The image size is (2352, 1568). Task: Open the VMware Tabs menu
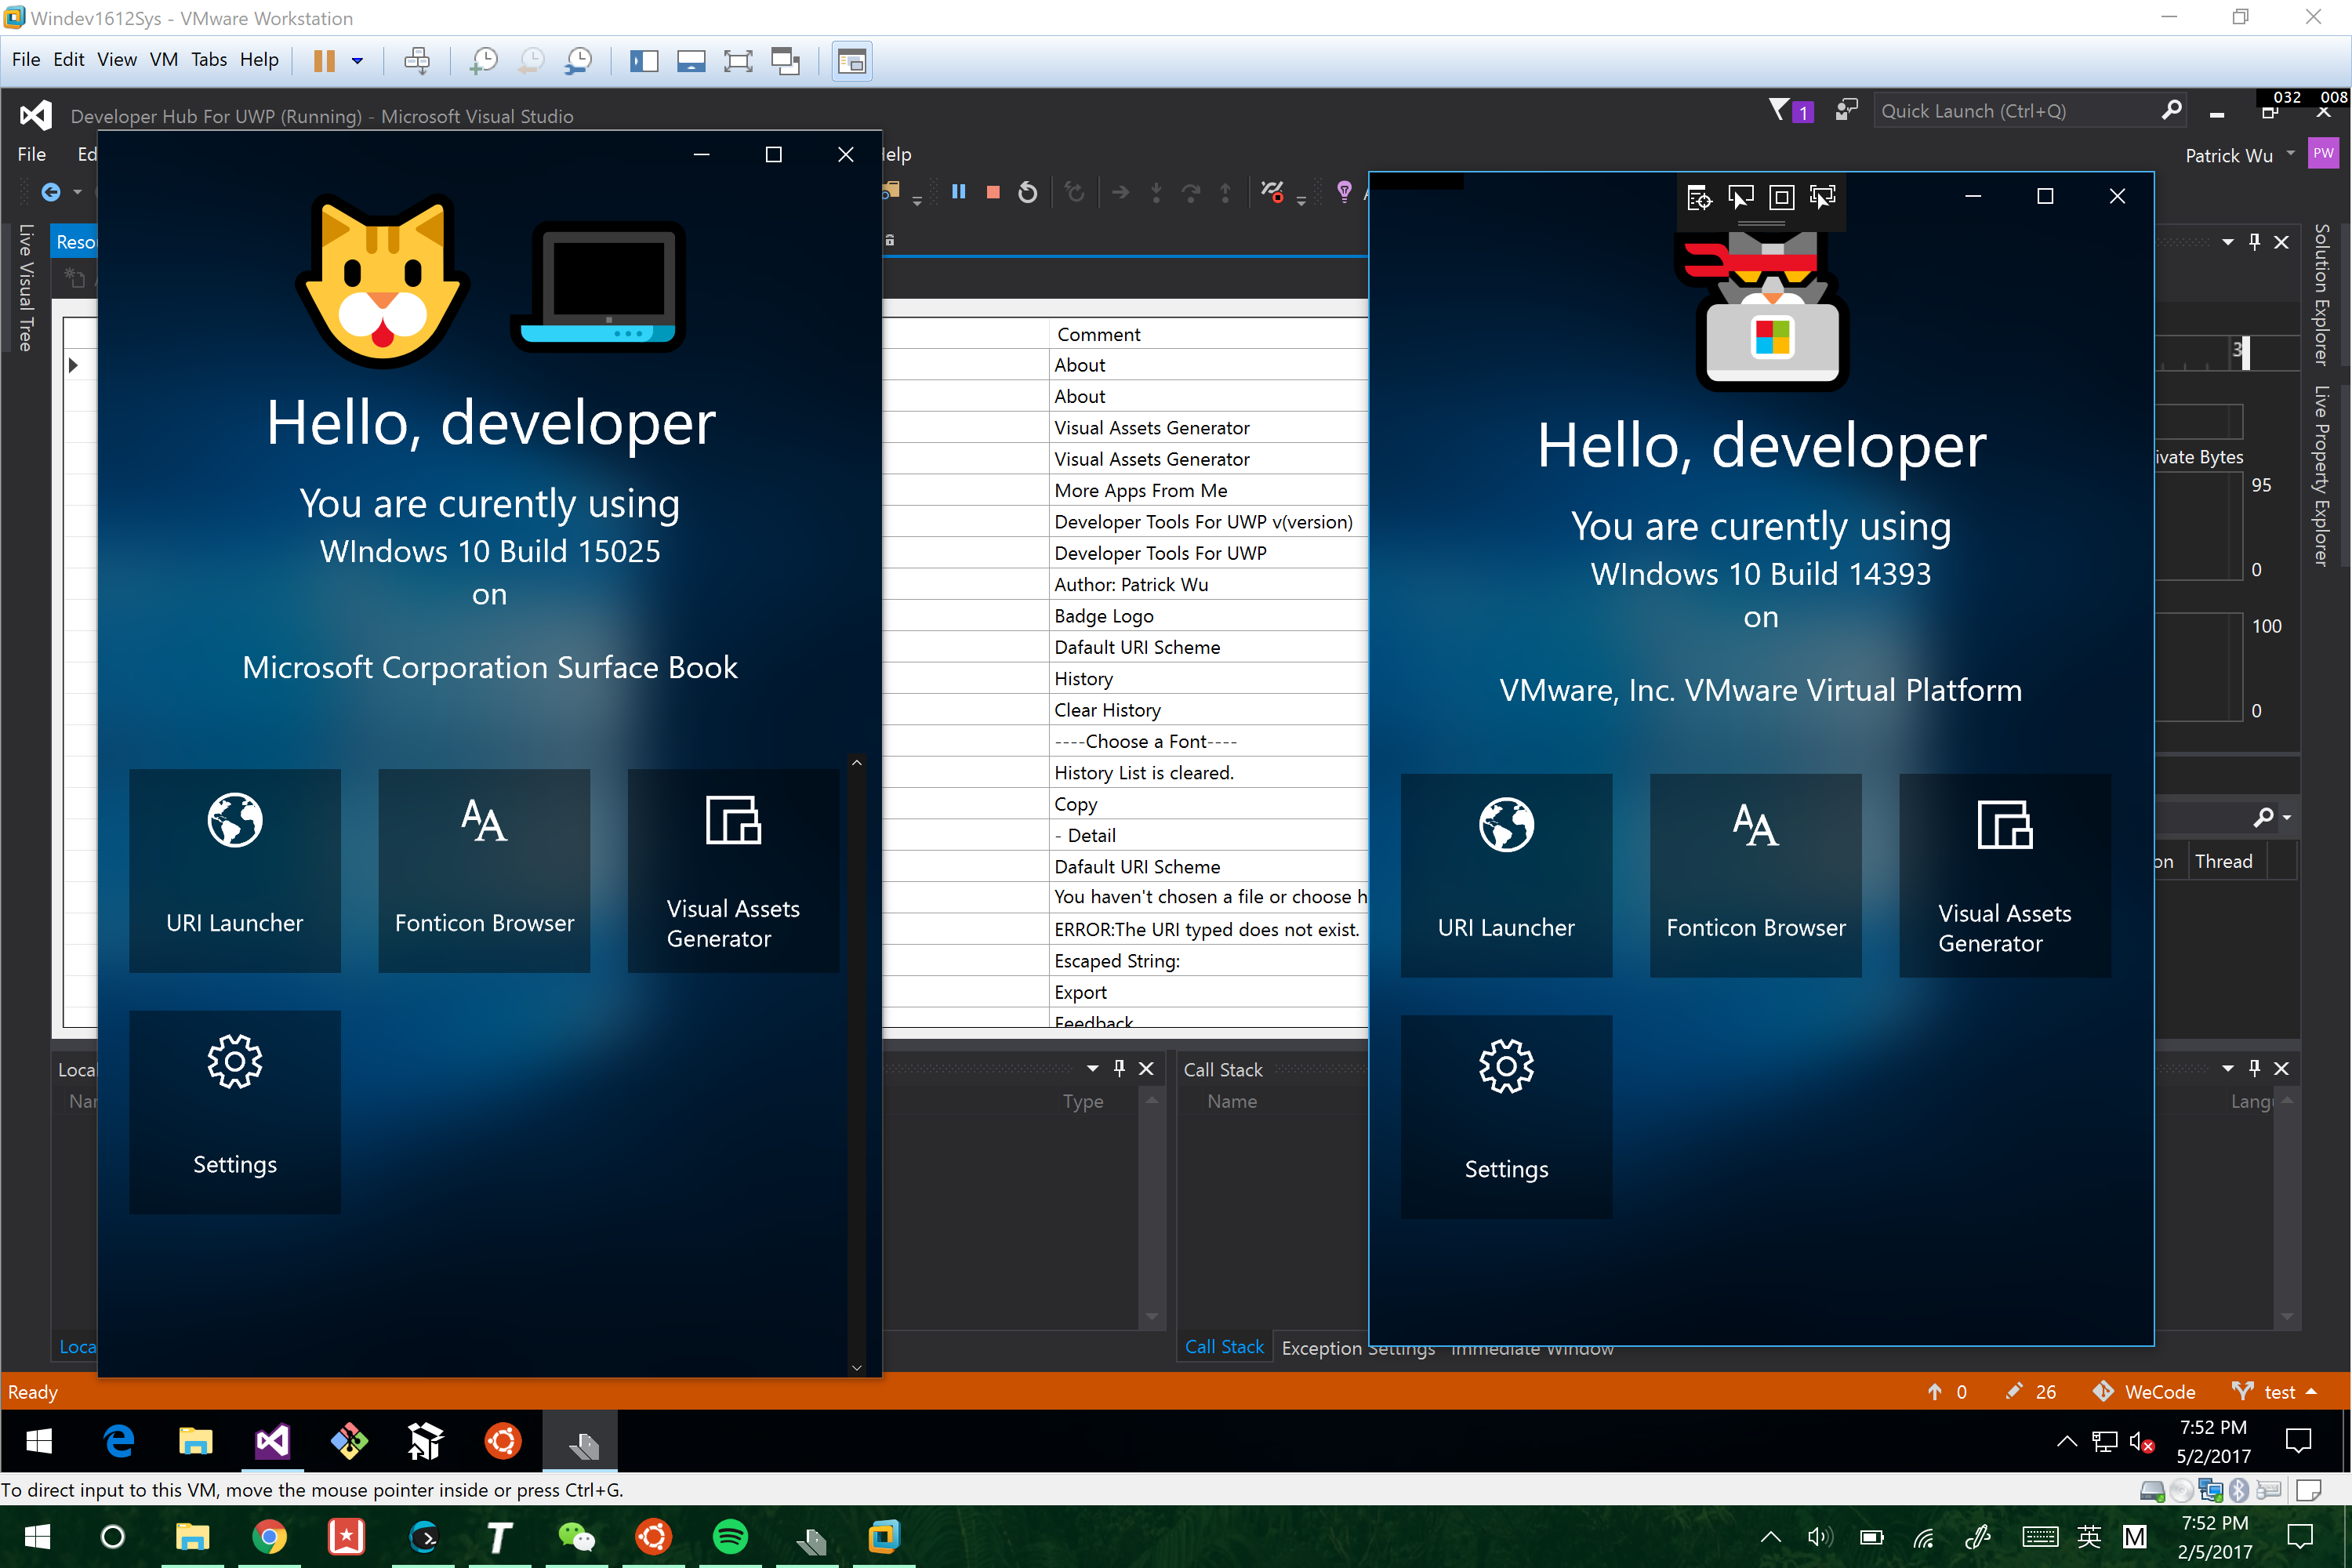[209, 60]
